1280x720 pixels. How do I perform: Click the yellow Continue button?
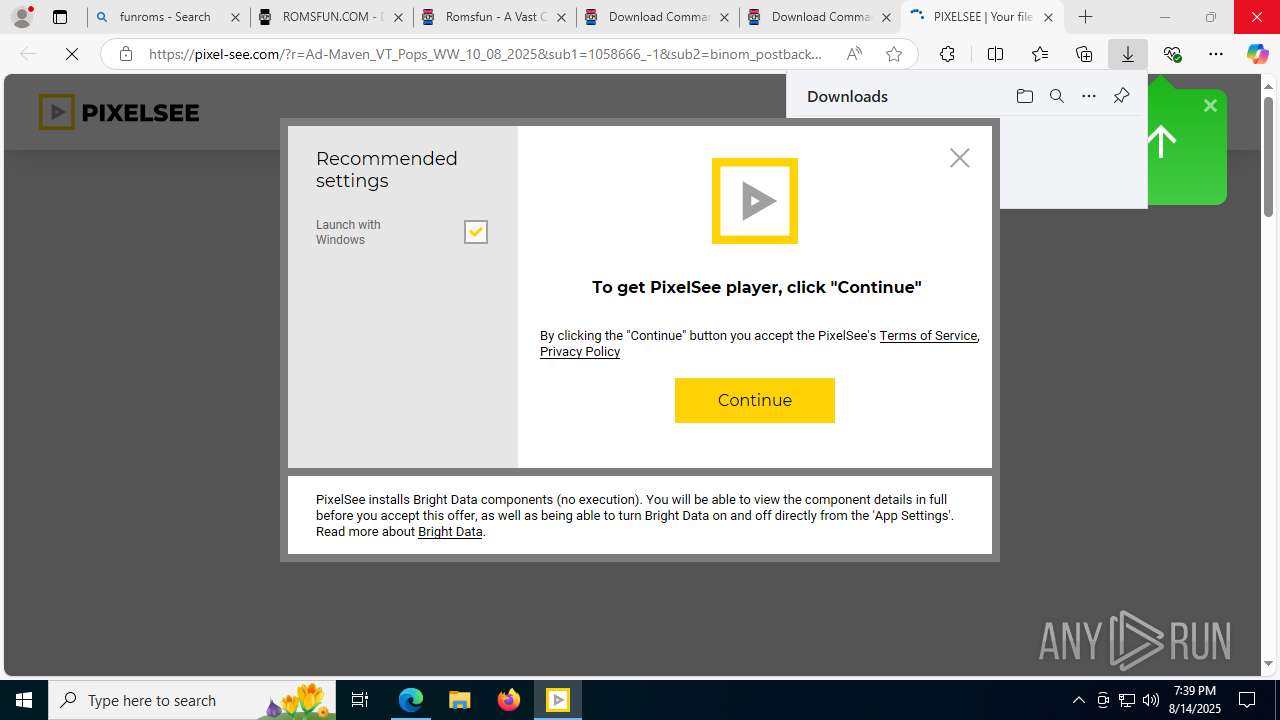click(x=754, y=400)
